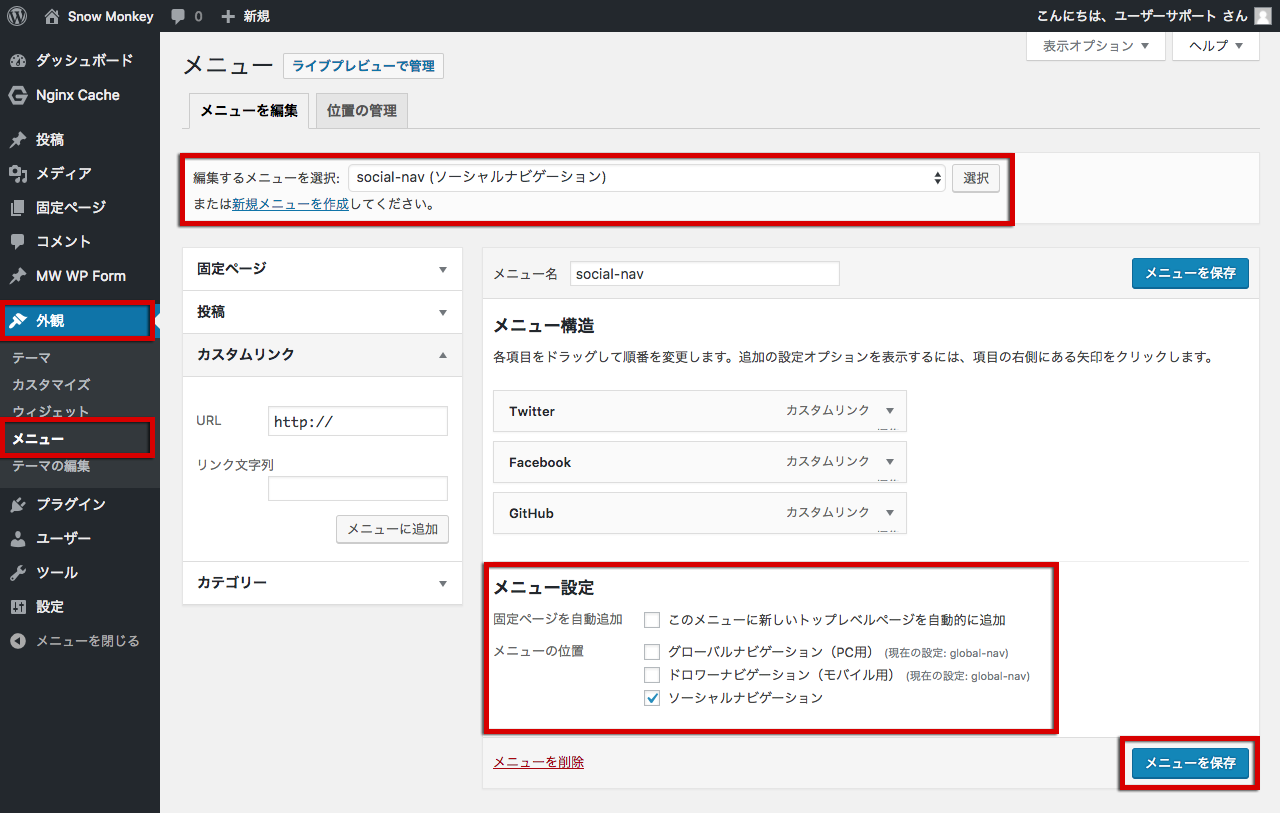Uncheck ソーシャルナビゲーション checkbox
Screen dimensions: 1280x813
tap(652, 698)
